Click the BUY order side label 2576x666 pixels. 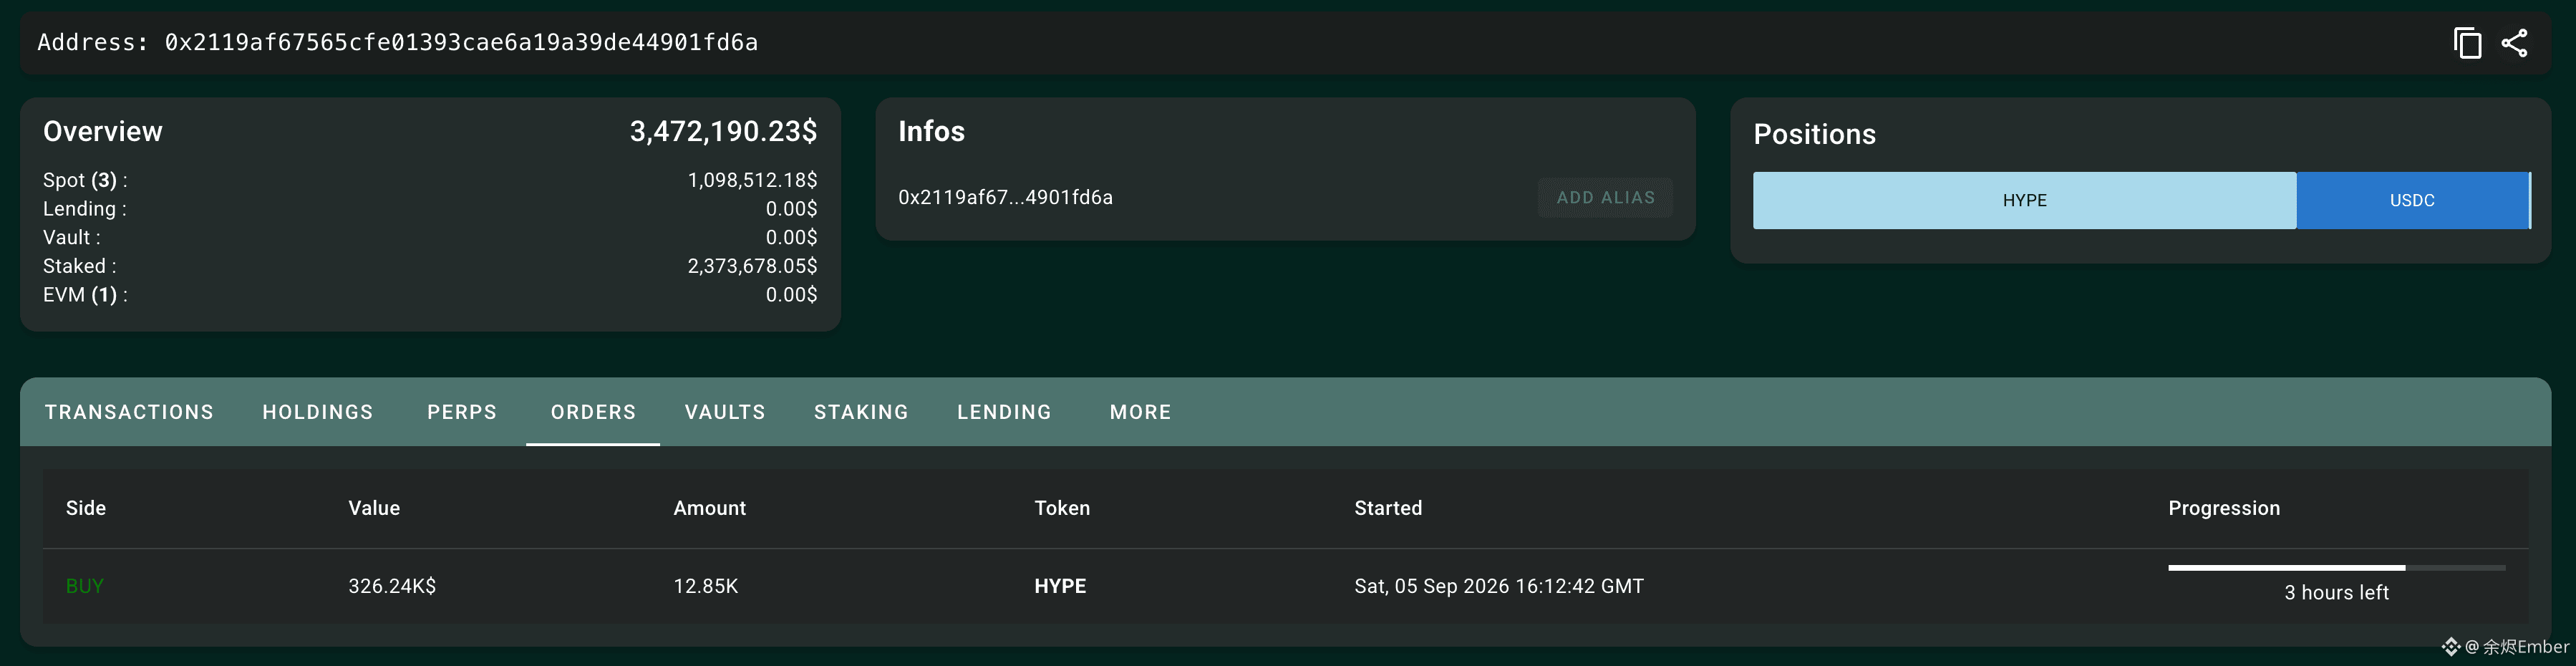click(85, 586)
